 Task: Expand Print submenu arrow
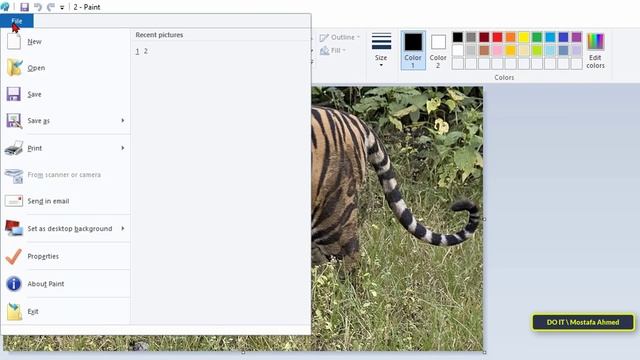point(122,148)
